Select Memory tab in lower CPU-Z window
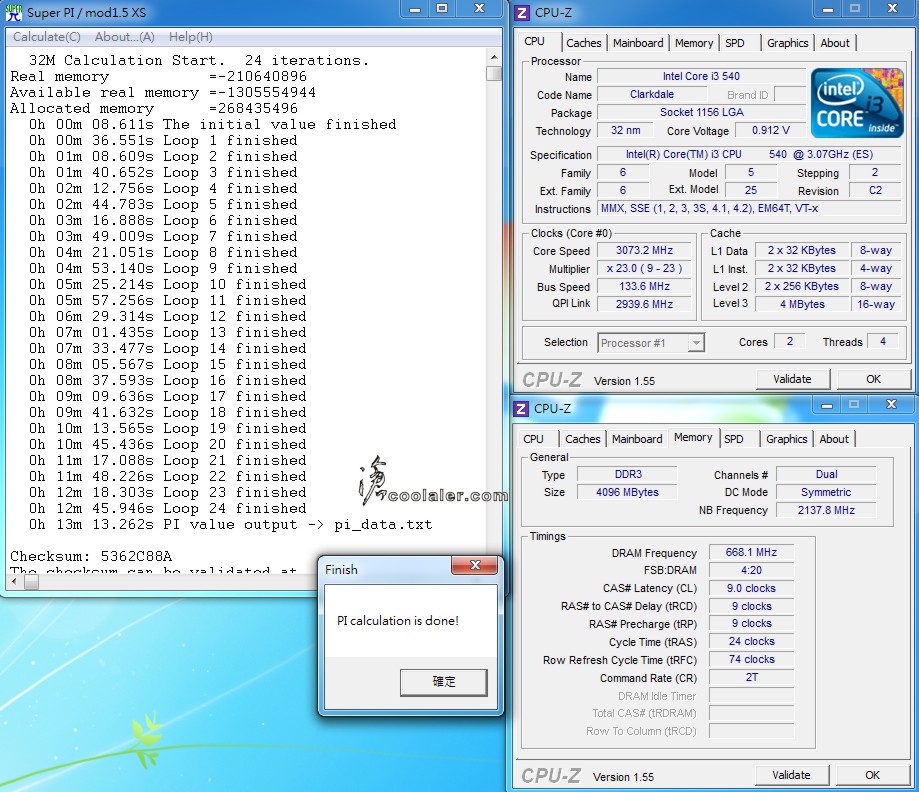The width and height of the screenshot is (919, 792). click(693, 437)
